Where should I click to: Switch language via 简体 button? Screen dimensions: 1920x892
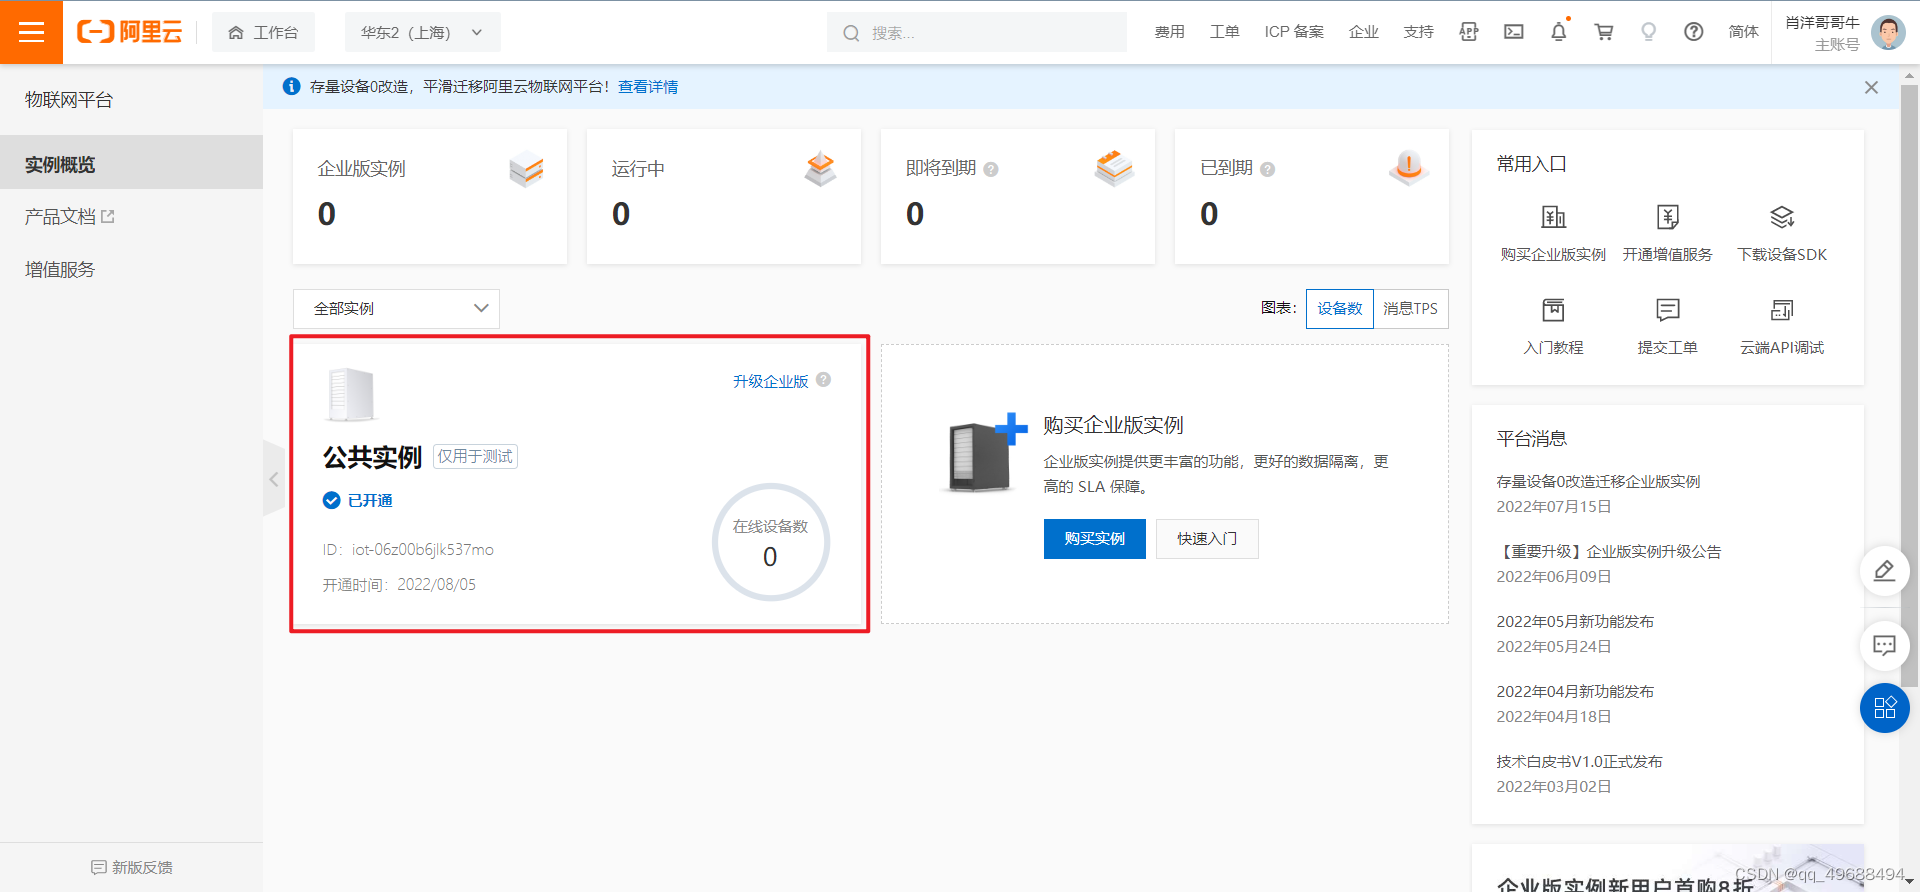pyautogui.click(x=1743, y=32)
